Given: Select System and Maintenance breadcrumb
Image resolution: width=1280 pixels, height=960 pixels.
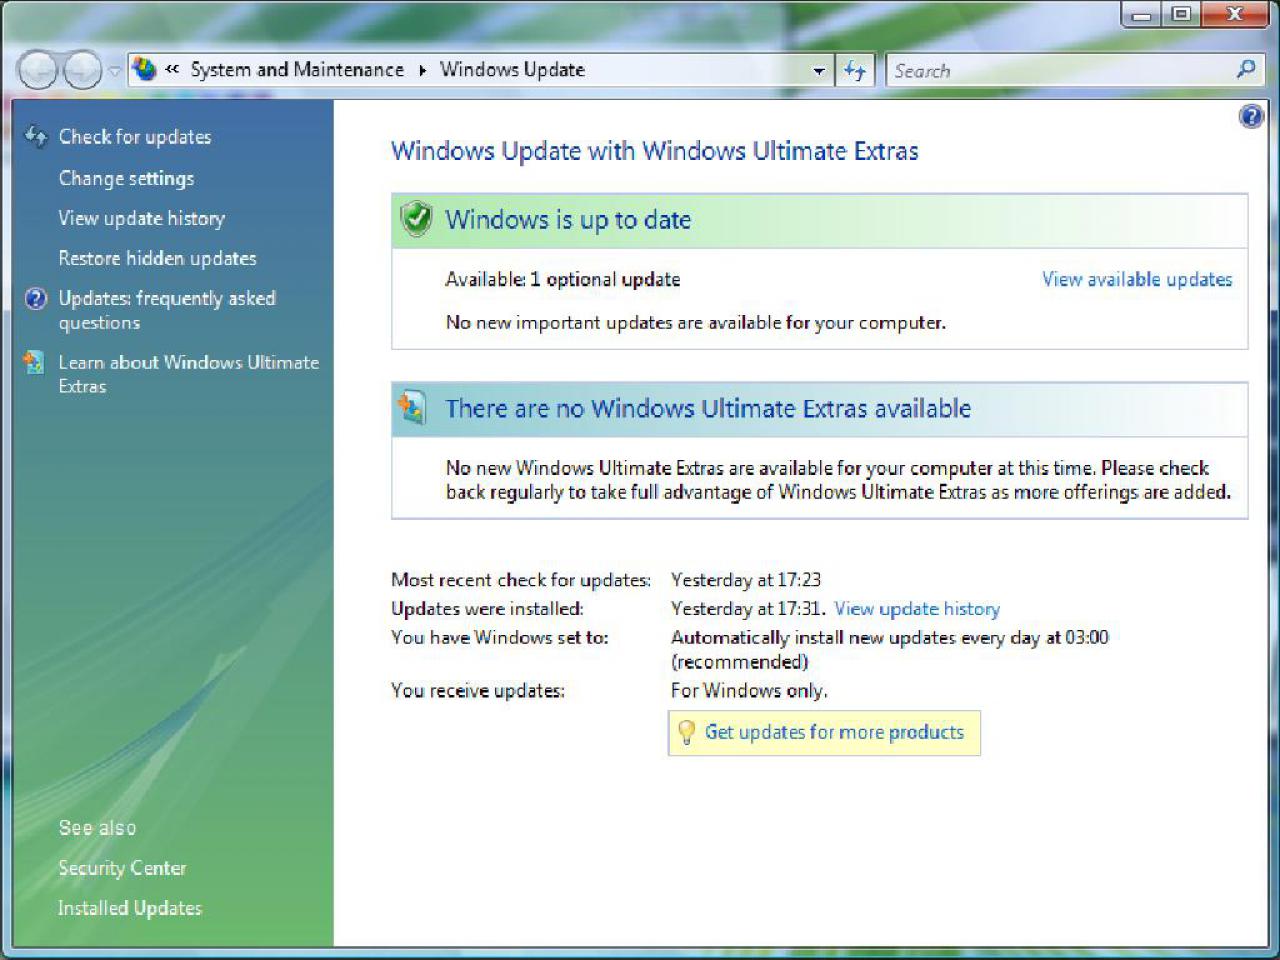Looking at the screenshot, I should click(x=297, y=70).
